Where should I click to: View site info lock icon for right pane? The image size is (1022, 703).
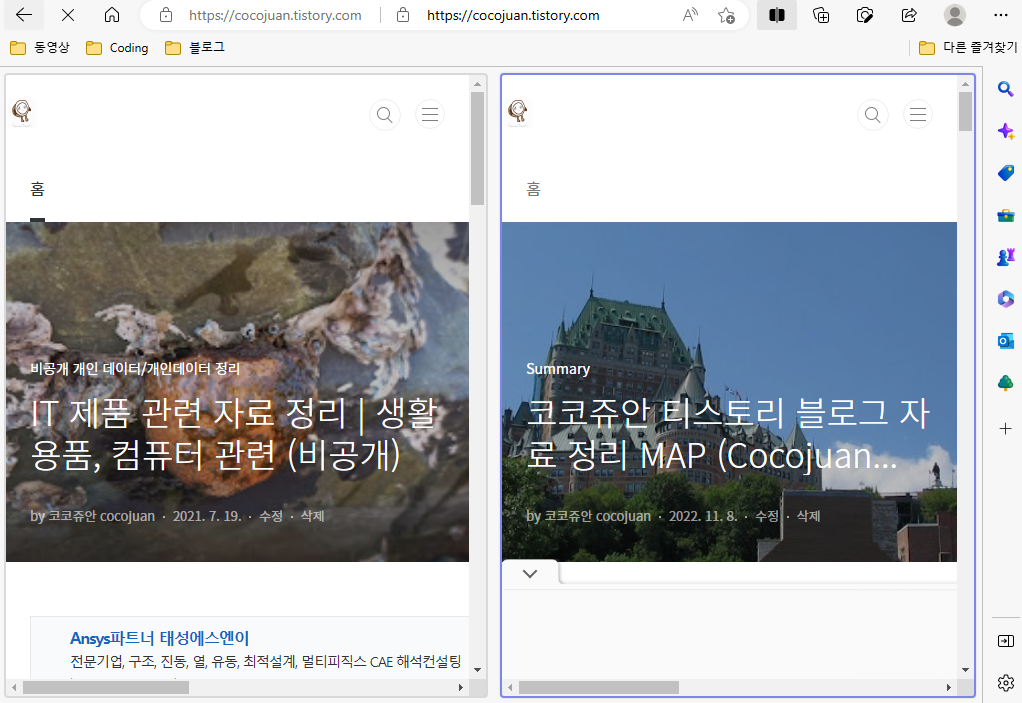[403, 15]
